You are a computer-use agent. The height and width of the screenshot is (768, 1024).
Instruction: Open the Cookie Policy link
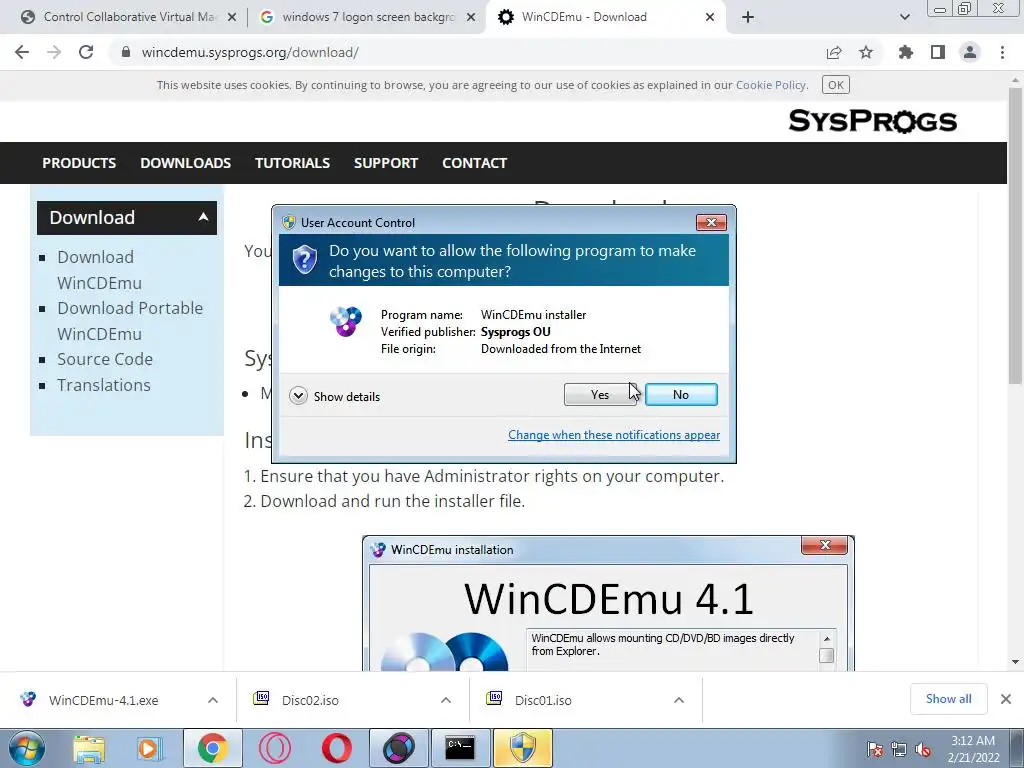(771, 85)
